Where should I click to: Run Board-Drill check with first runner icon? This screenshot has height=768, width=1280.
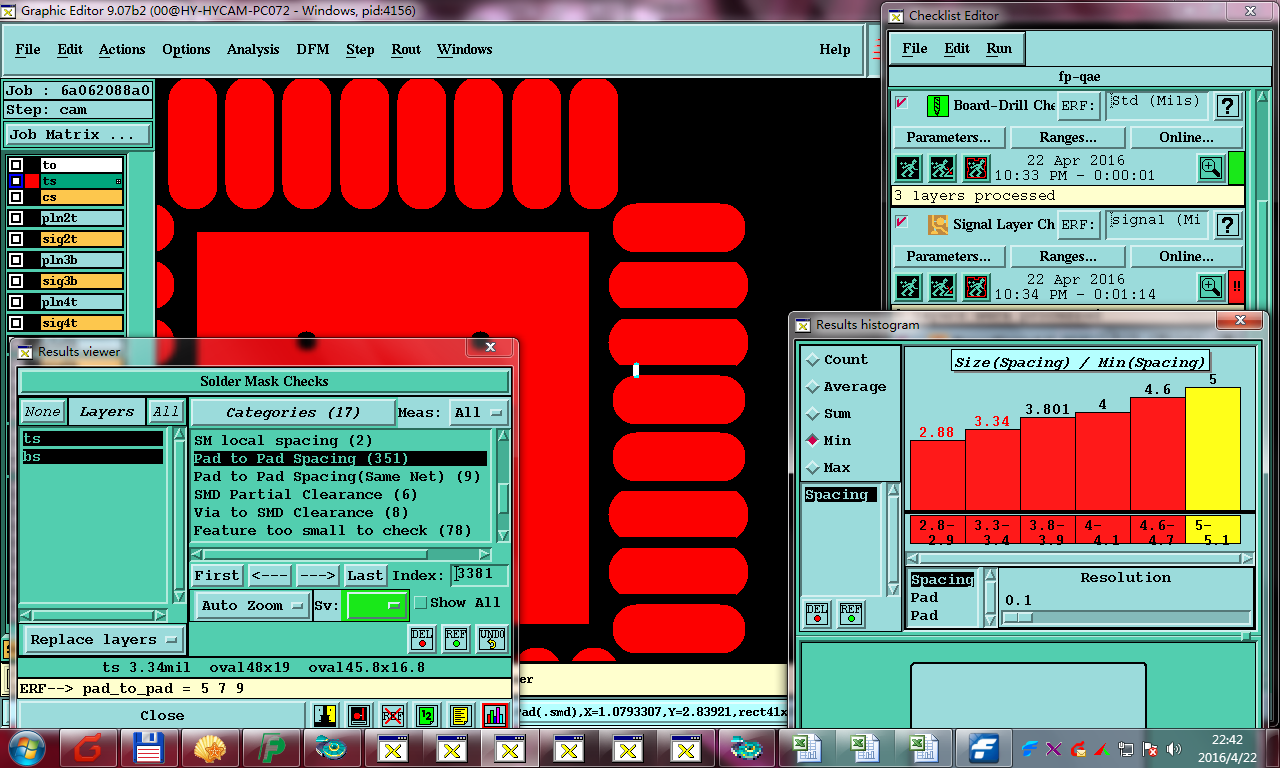909,168
